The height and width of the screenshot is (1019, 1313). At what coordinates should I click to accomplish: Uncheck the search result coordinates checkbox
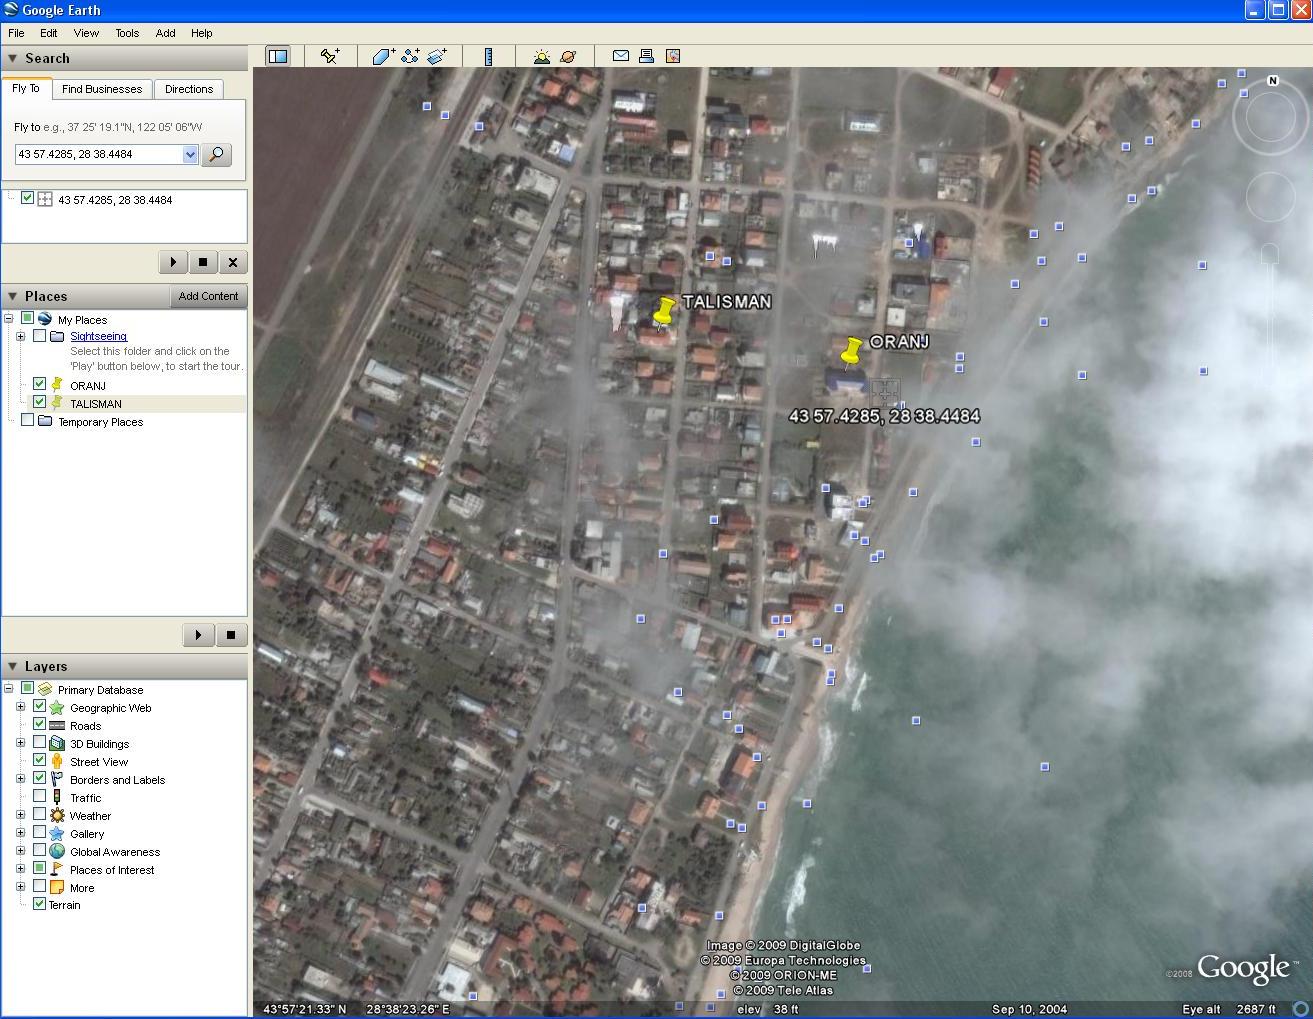pyautogui.click(x=27, y=198)
